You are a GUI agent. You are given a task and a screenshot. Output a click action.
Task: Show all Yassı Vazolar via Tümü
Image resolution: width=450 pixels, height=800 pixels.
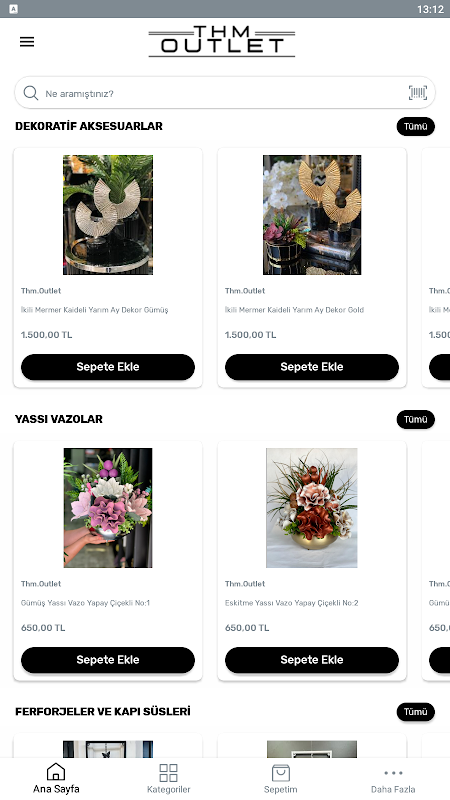point(416,419)
